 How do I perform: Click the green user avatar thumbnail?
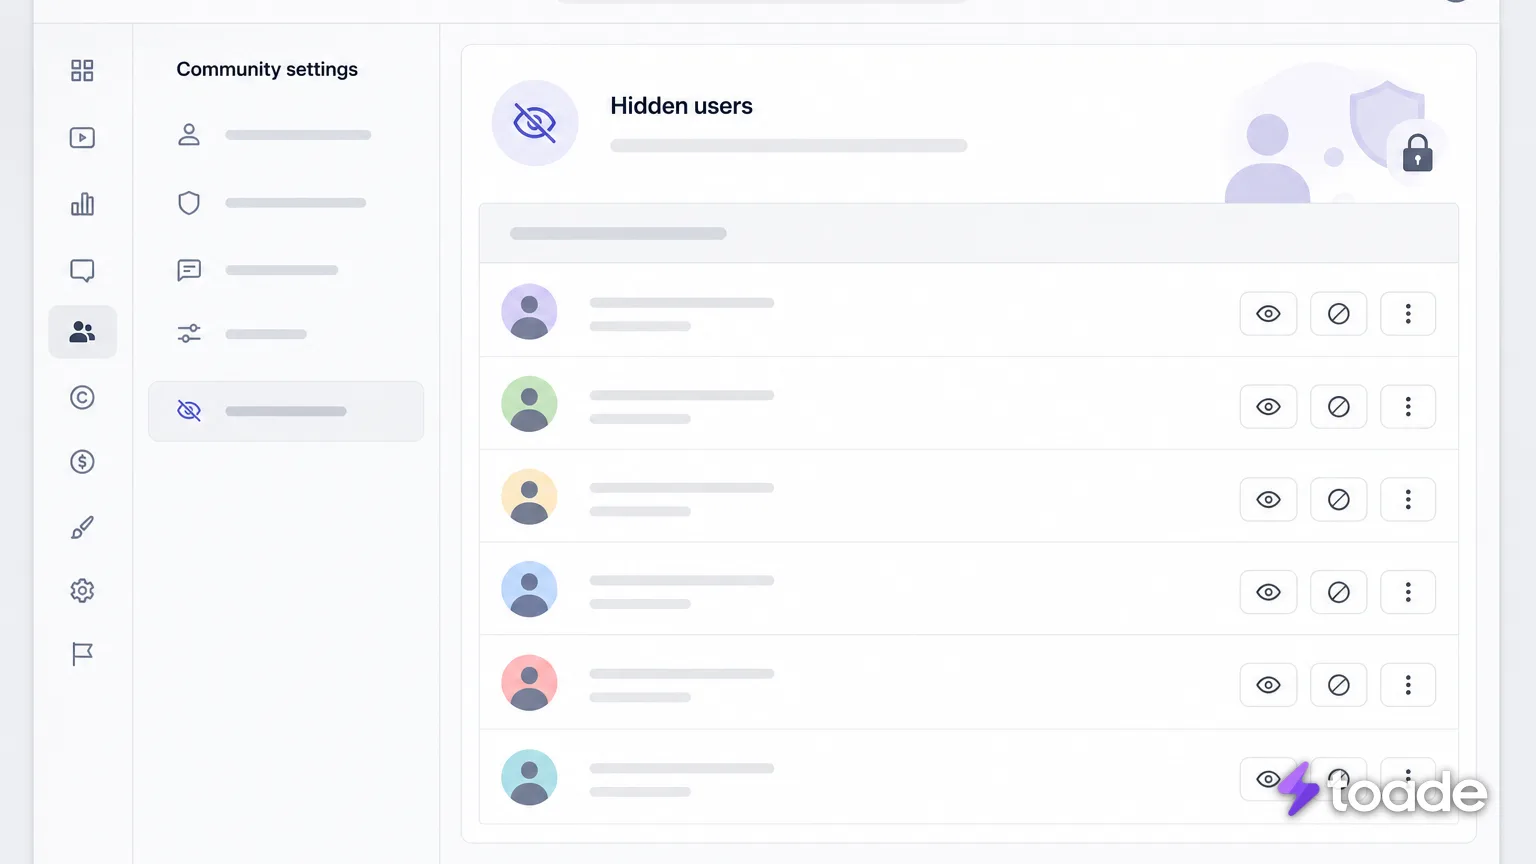point(529,404)
